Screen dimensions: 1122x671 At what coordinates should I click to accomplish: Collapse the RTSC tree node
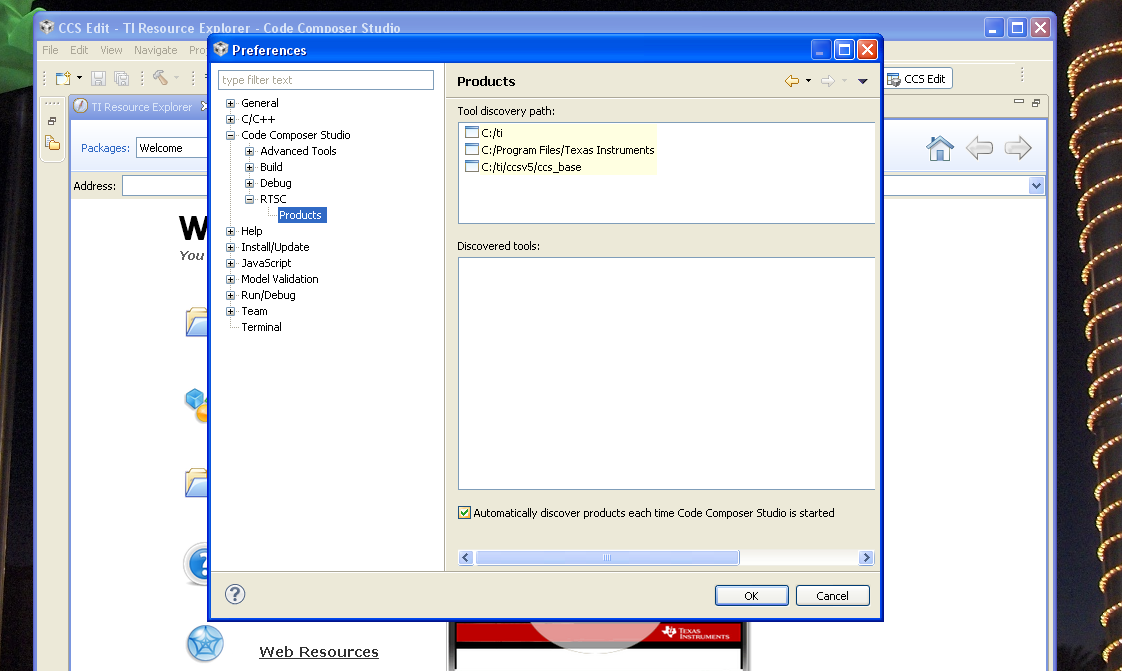pyautogui.click(x=249, y=200)
